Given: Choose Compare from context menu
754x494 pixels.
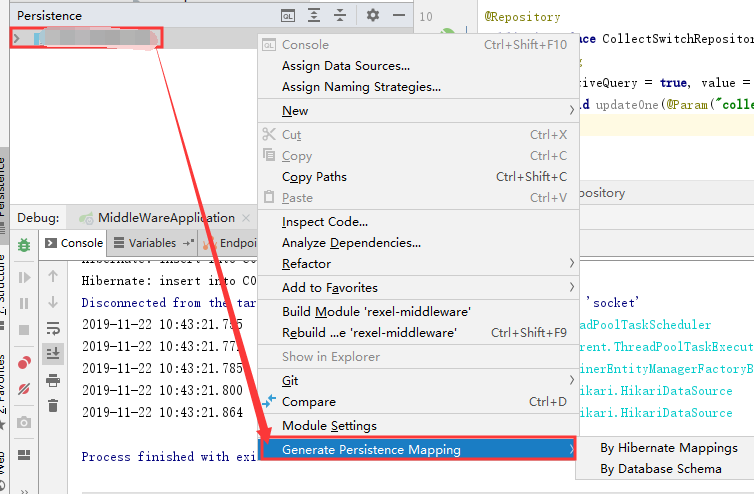Looking at the screenshot, I should [418, 402].
